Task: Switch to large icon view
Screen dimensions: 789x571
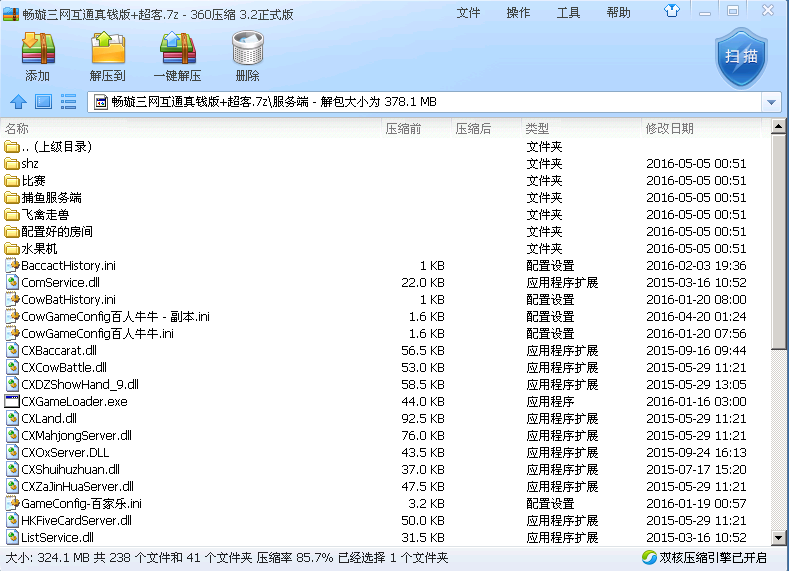Action: click(x=43, y=102)
